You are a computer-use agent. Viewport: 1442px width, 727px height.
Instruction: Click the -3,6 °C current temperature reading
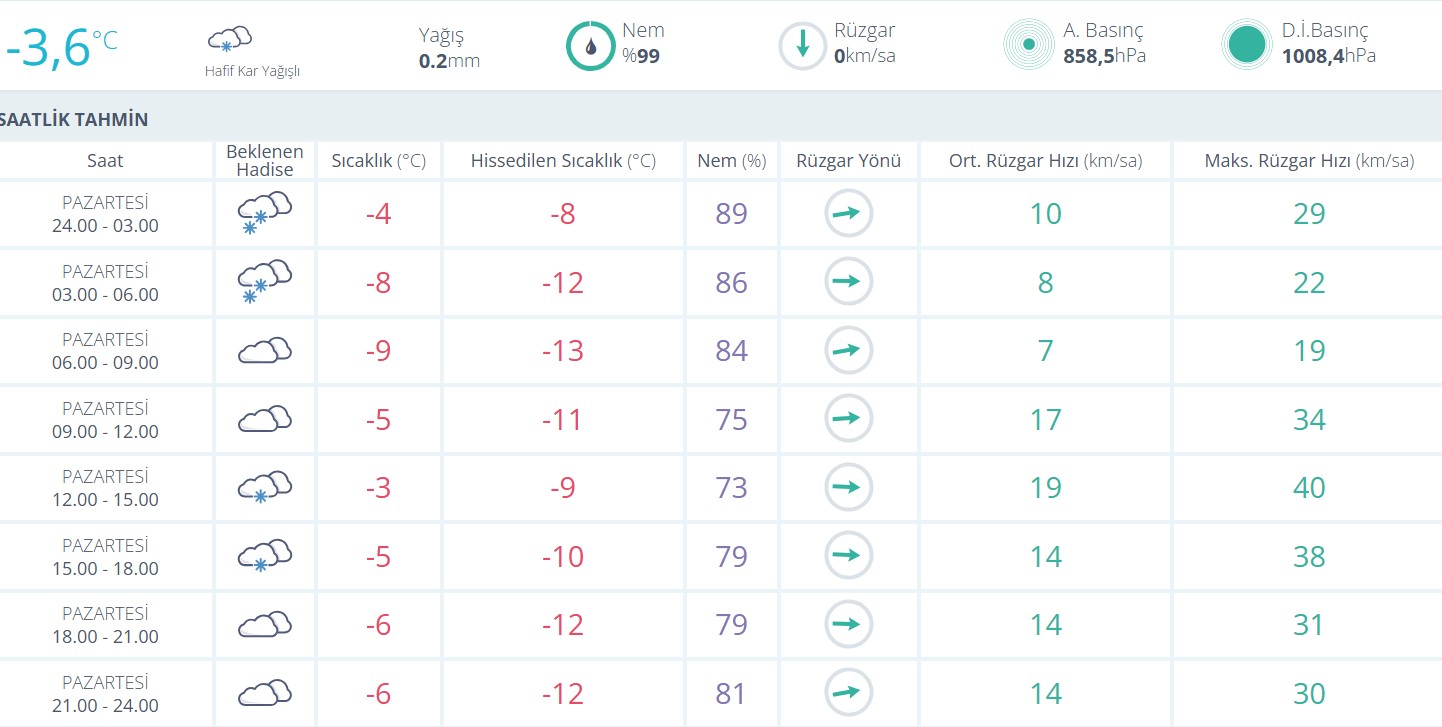(x=60, y=47)
